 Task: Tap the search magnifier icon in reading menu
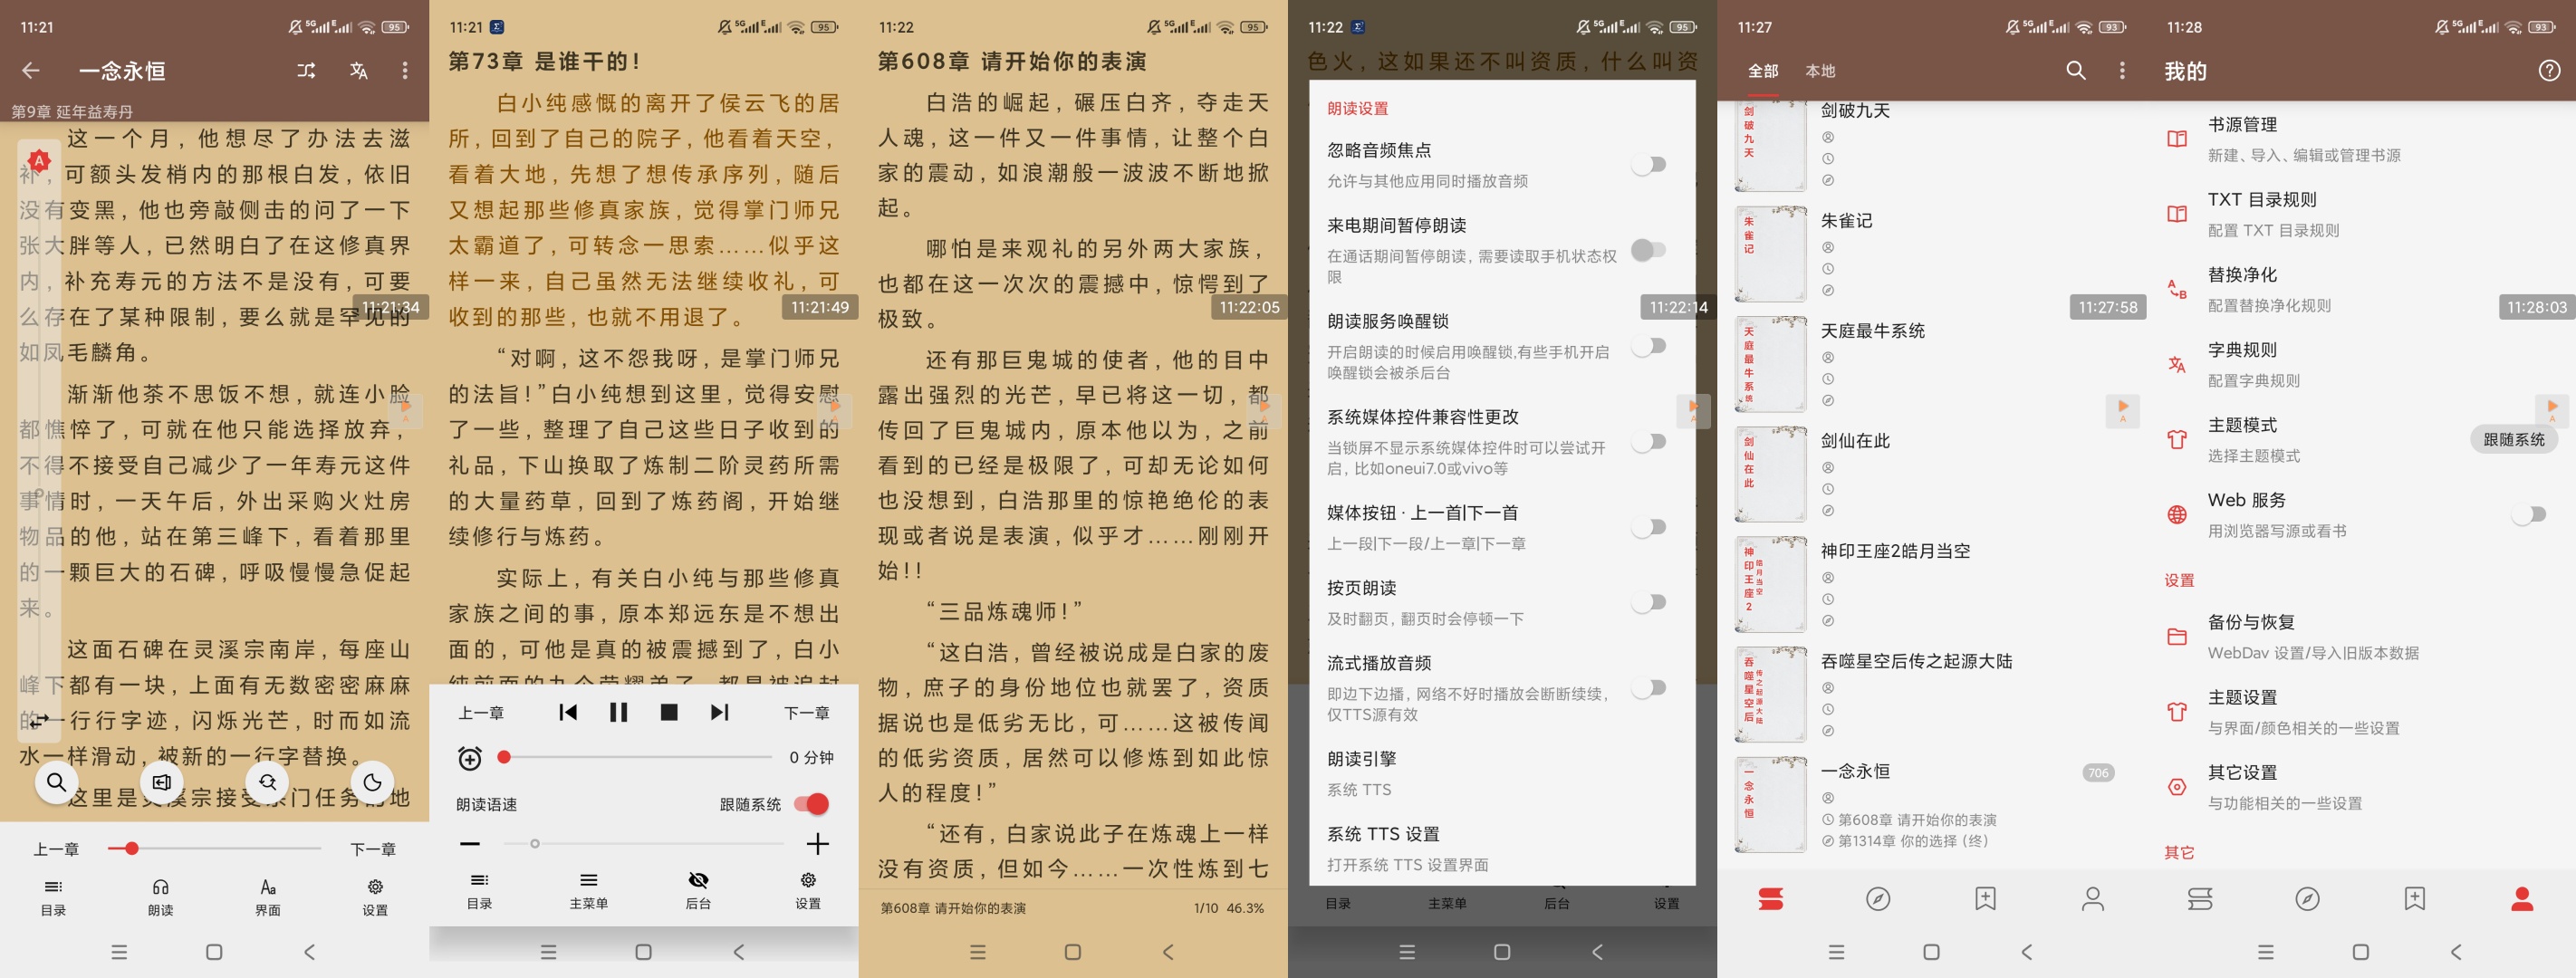57,783
